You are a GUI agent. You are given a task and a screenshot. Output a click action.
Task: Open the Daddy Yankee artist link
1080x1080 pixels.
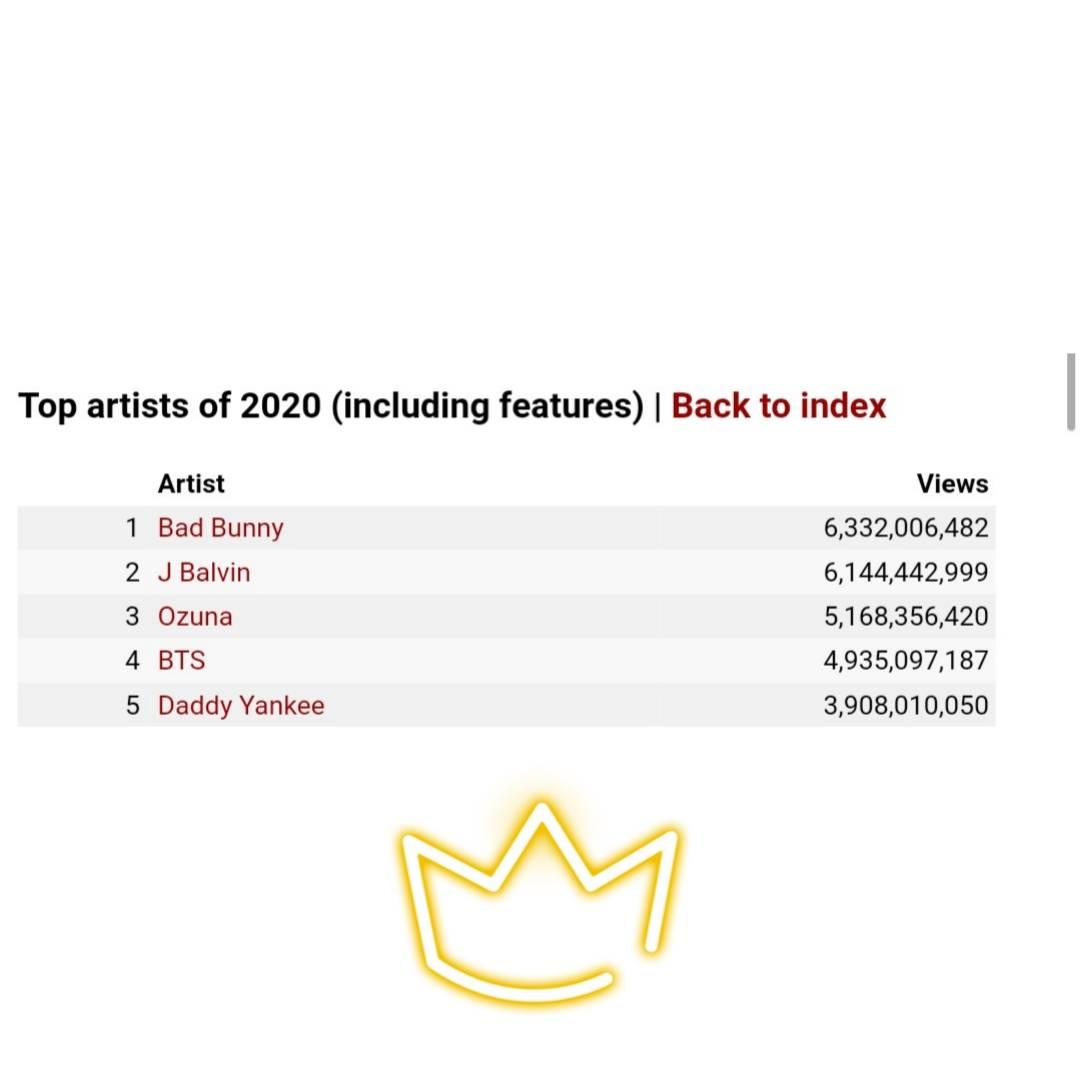point(241,706)
